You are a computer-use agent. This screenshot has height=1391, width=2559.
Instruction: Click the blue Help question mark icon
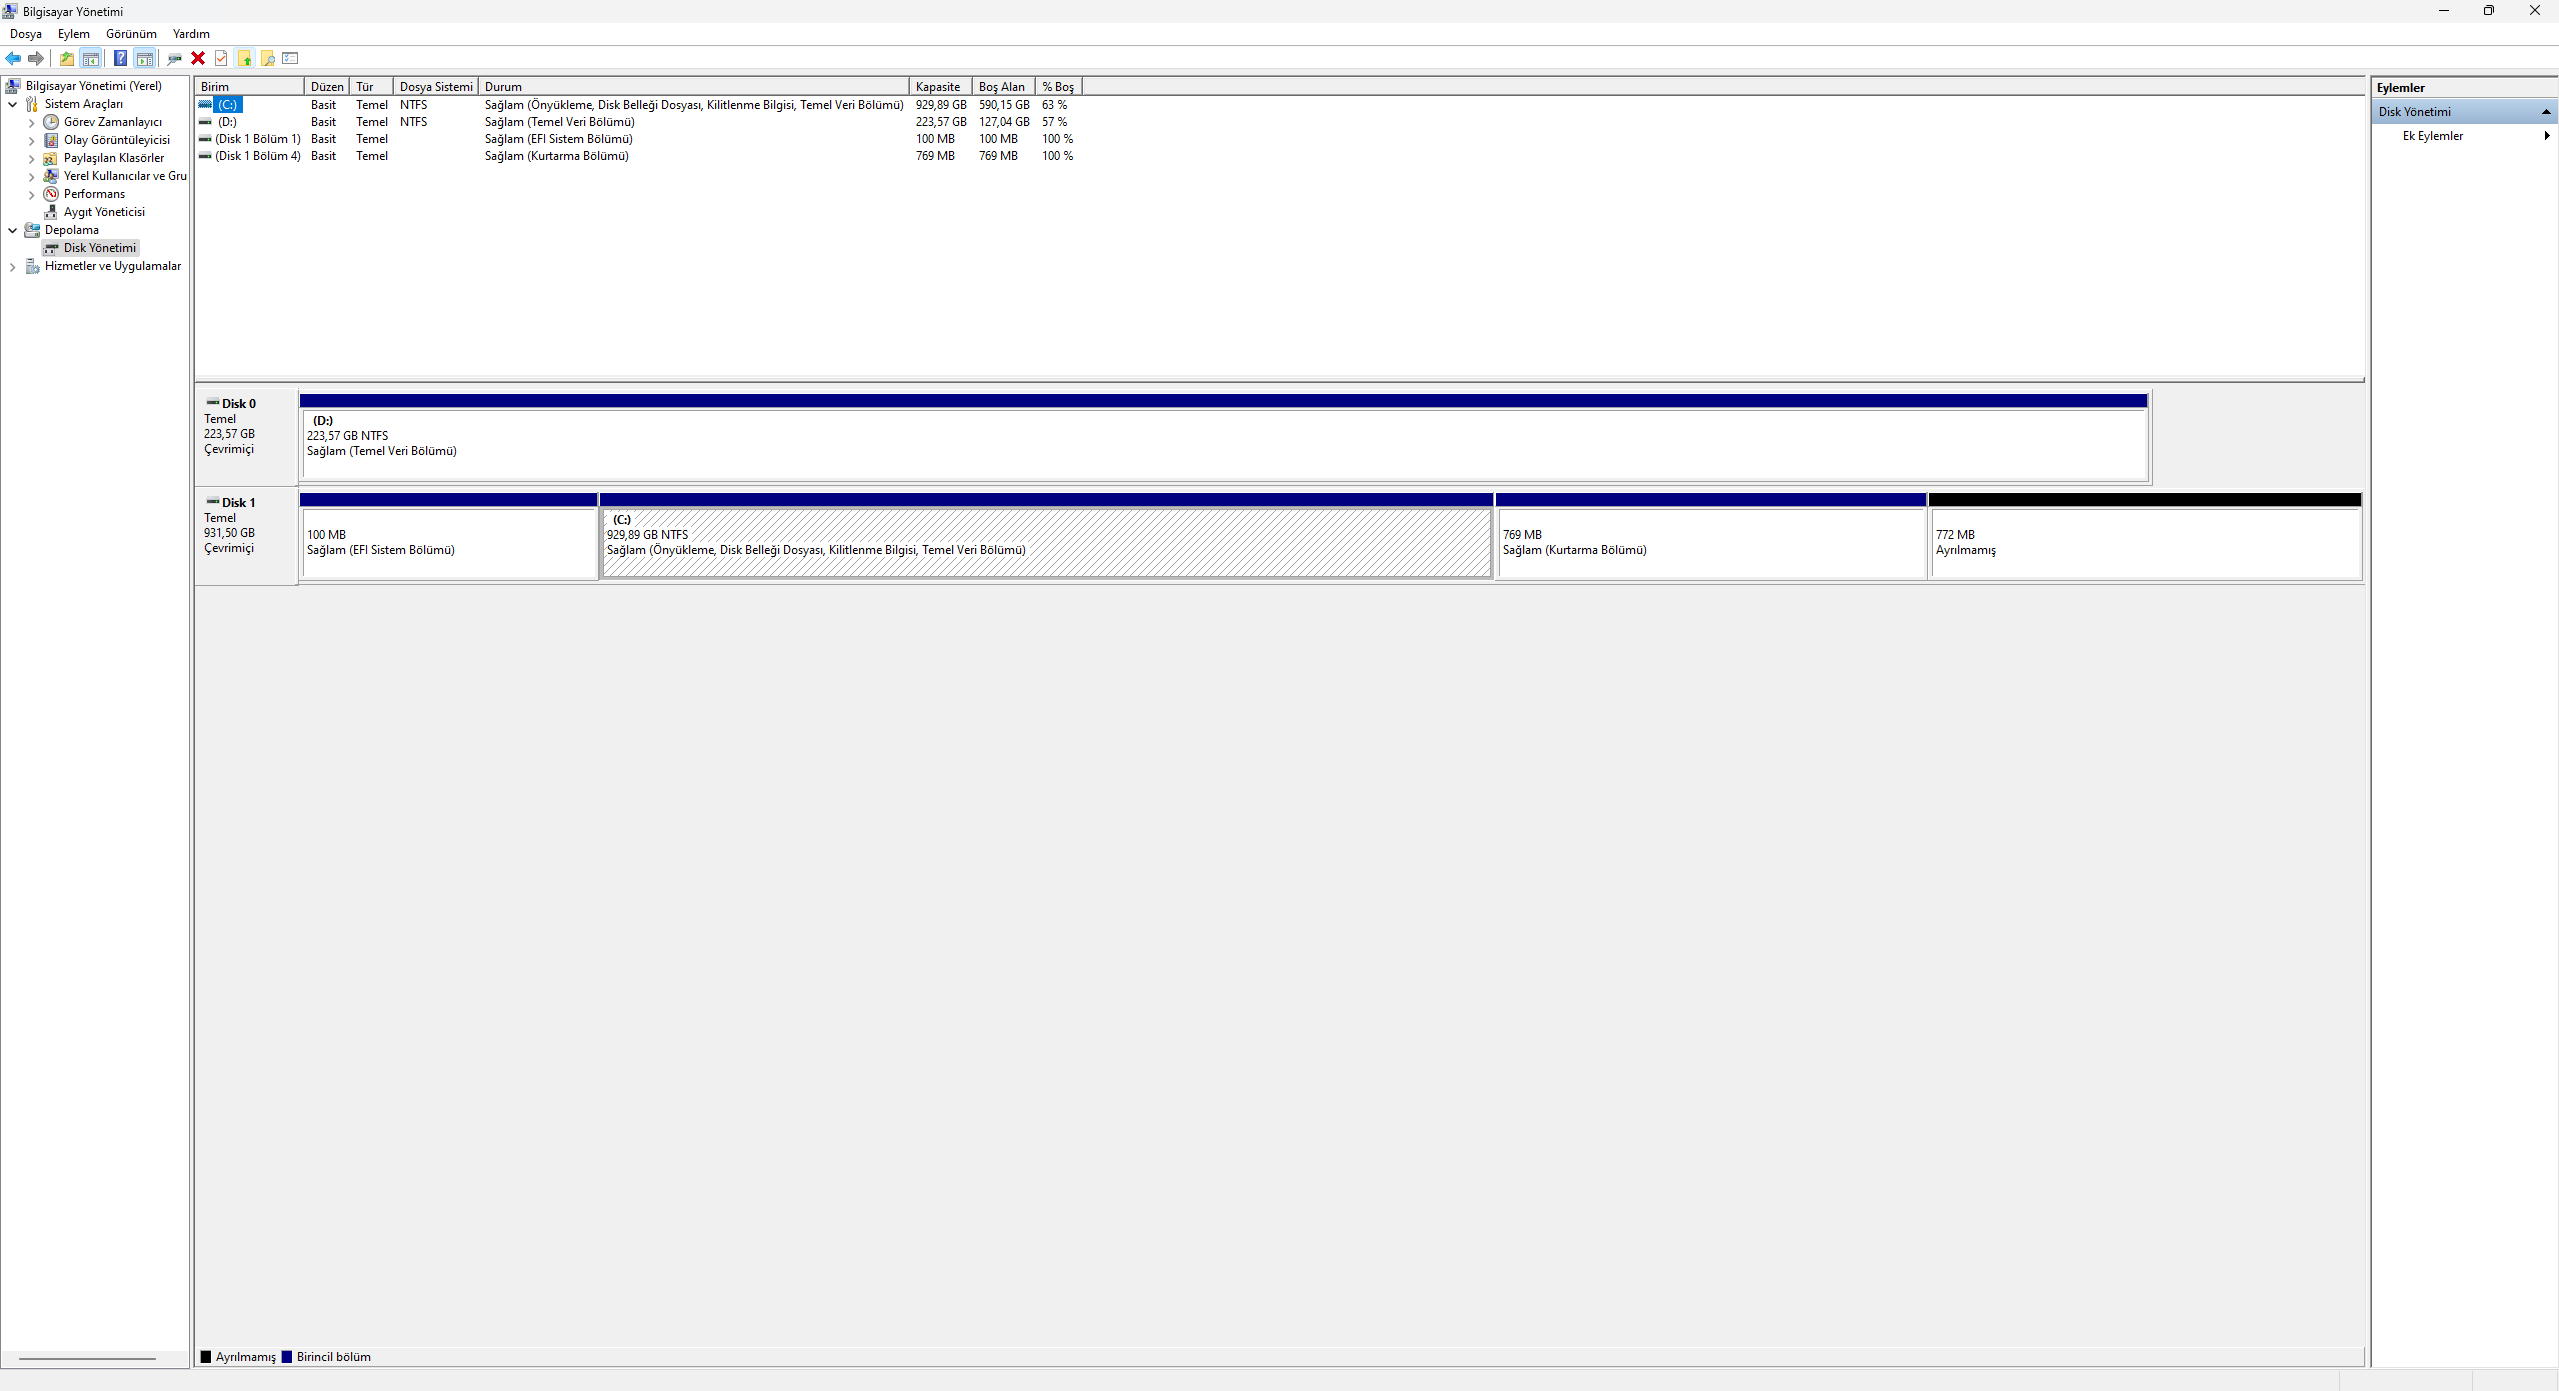click(120, 58)
